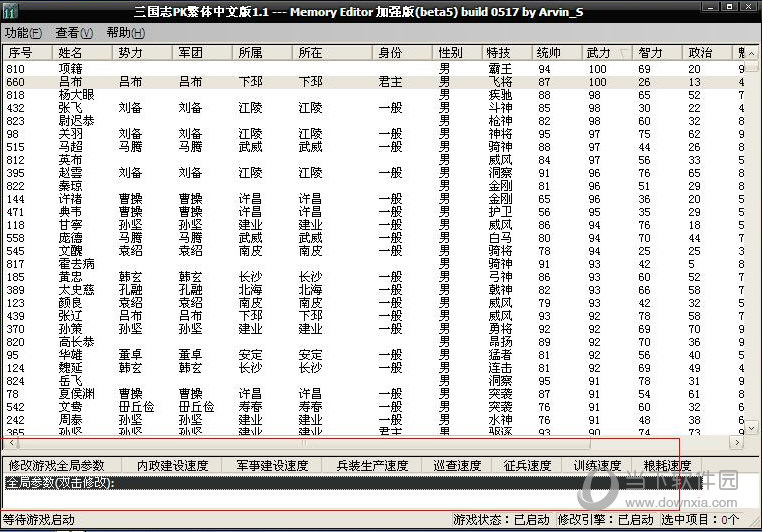Click vertical scrollbar up arrow
Image resolution: width=762 pixels, height=532 pixels.
(x=752, y=53)
